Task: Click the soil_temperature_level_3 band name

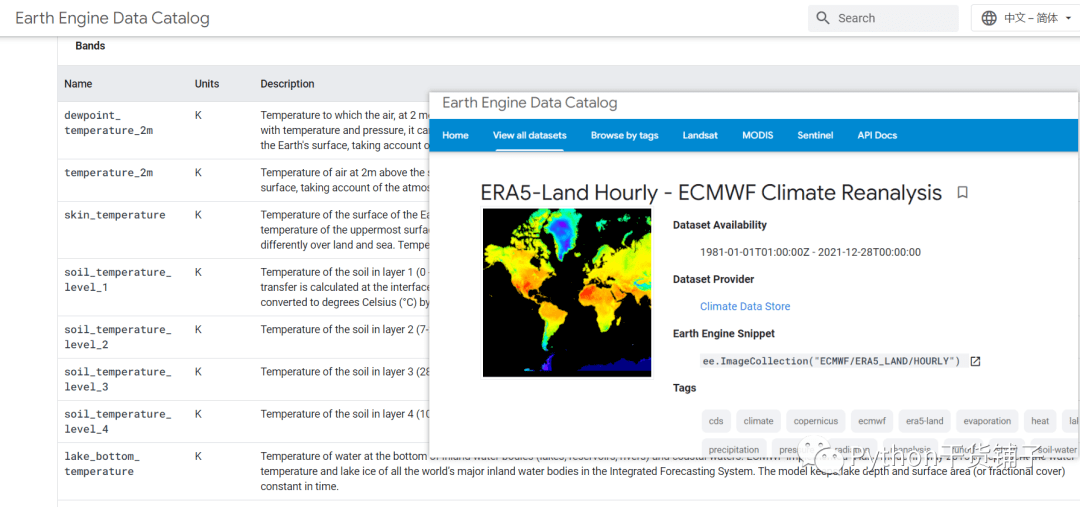Action: tap(118, 380)
